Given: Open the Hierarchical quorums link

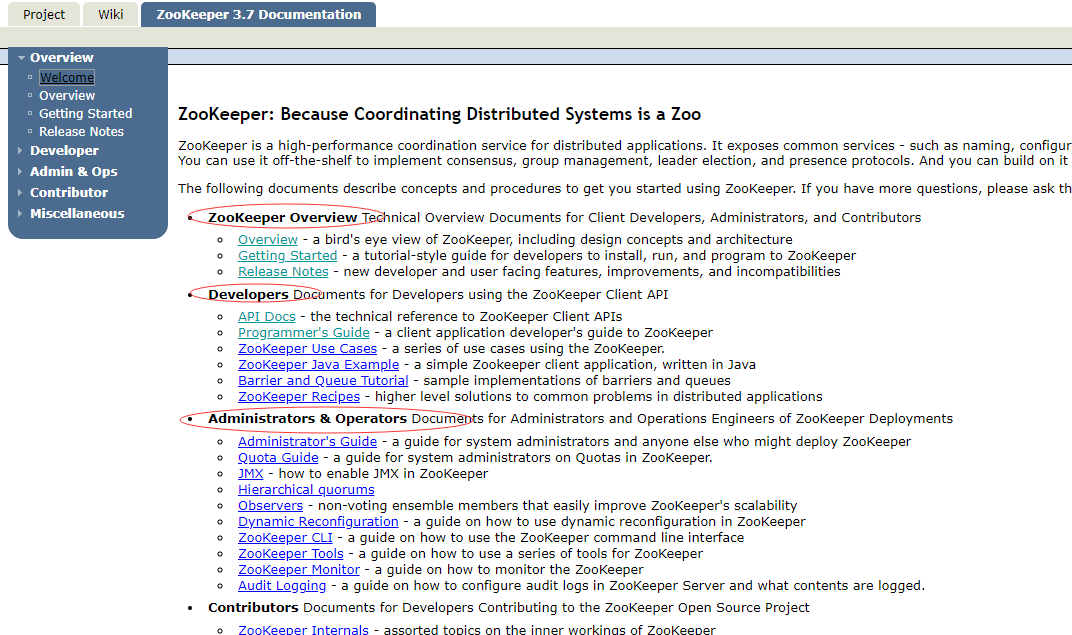Looking at the screenshot, I should (306, 490).
